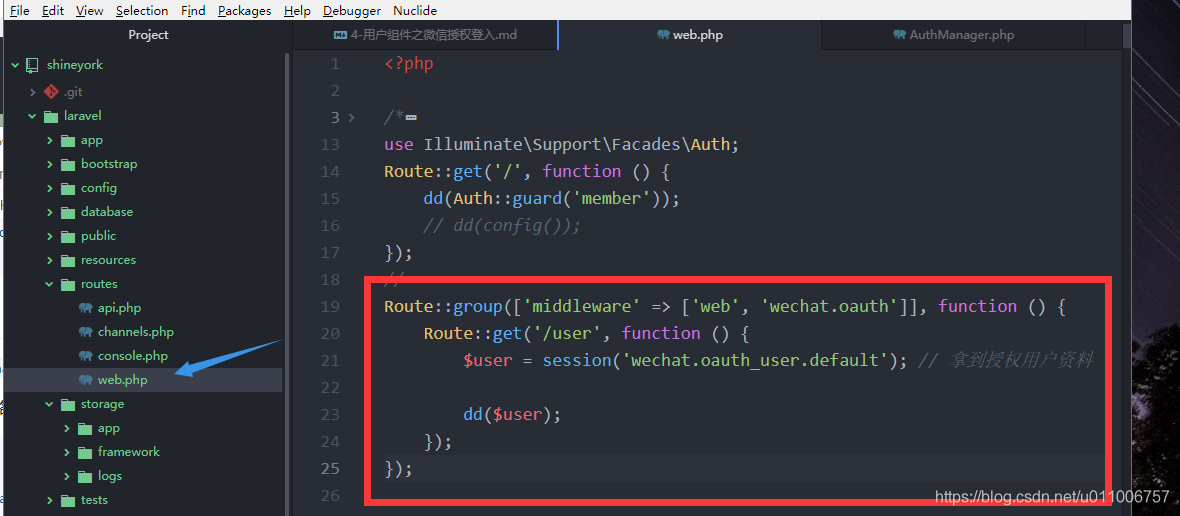This screenshot has height=516, width=1180.
Task: Click the PHP icon beside channels.php
Action: tap(85, 332)
